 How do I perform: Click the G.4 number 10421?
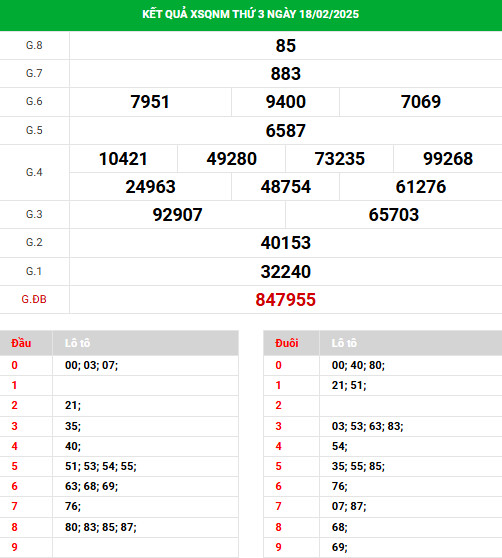pos(123,159)
